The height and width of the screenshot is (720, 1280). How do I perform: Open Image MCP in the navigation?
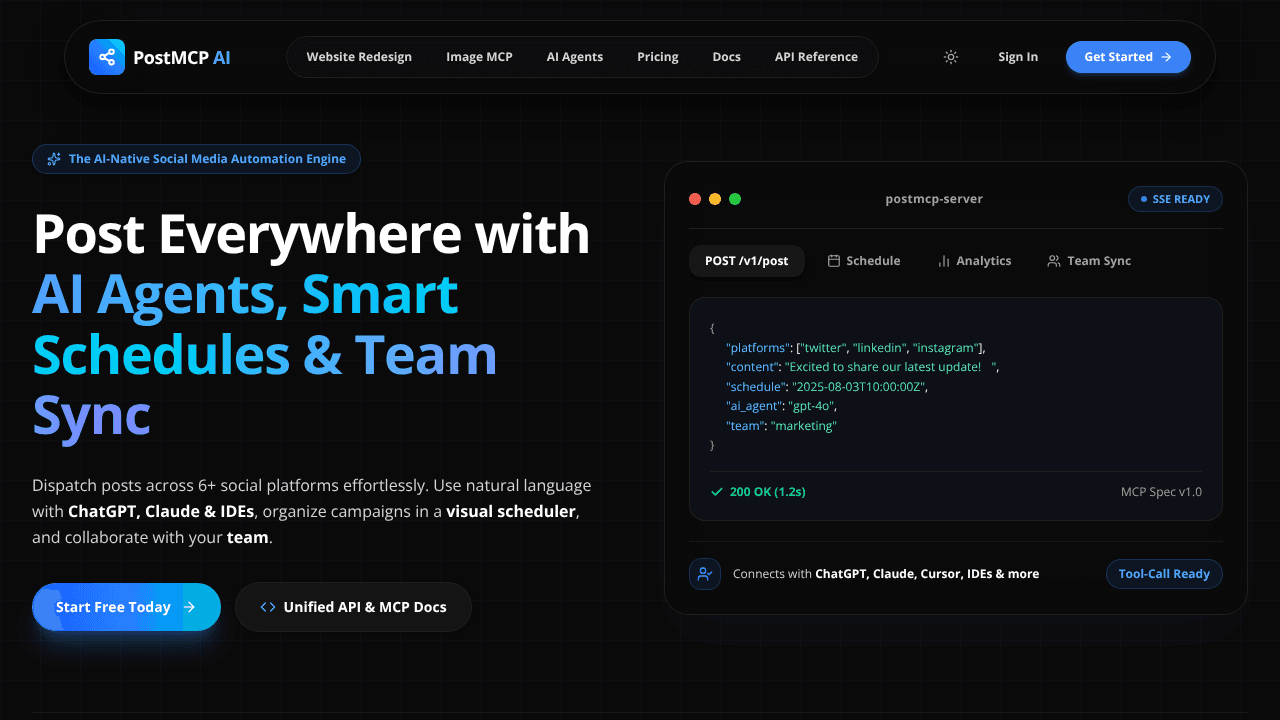(479, 57)
